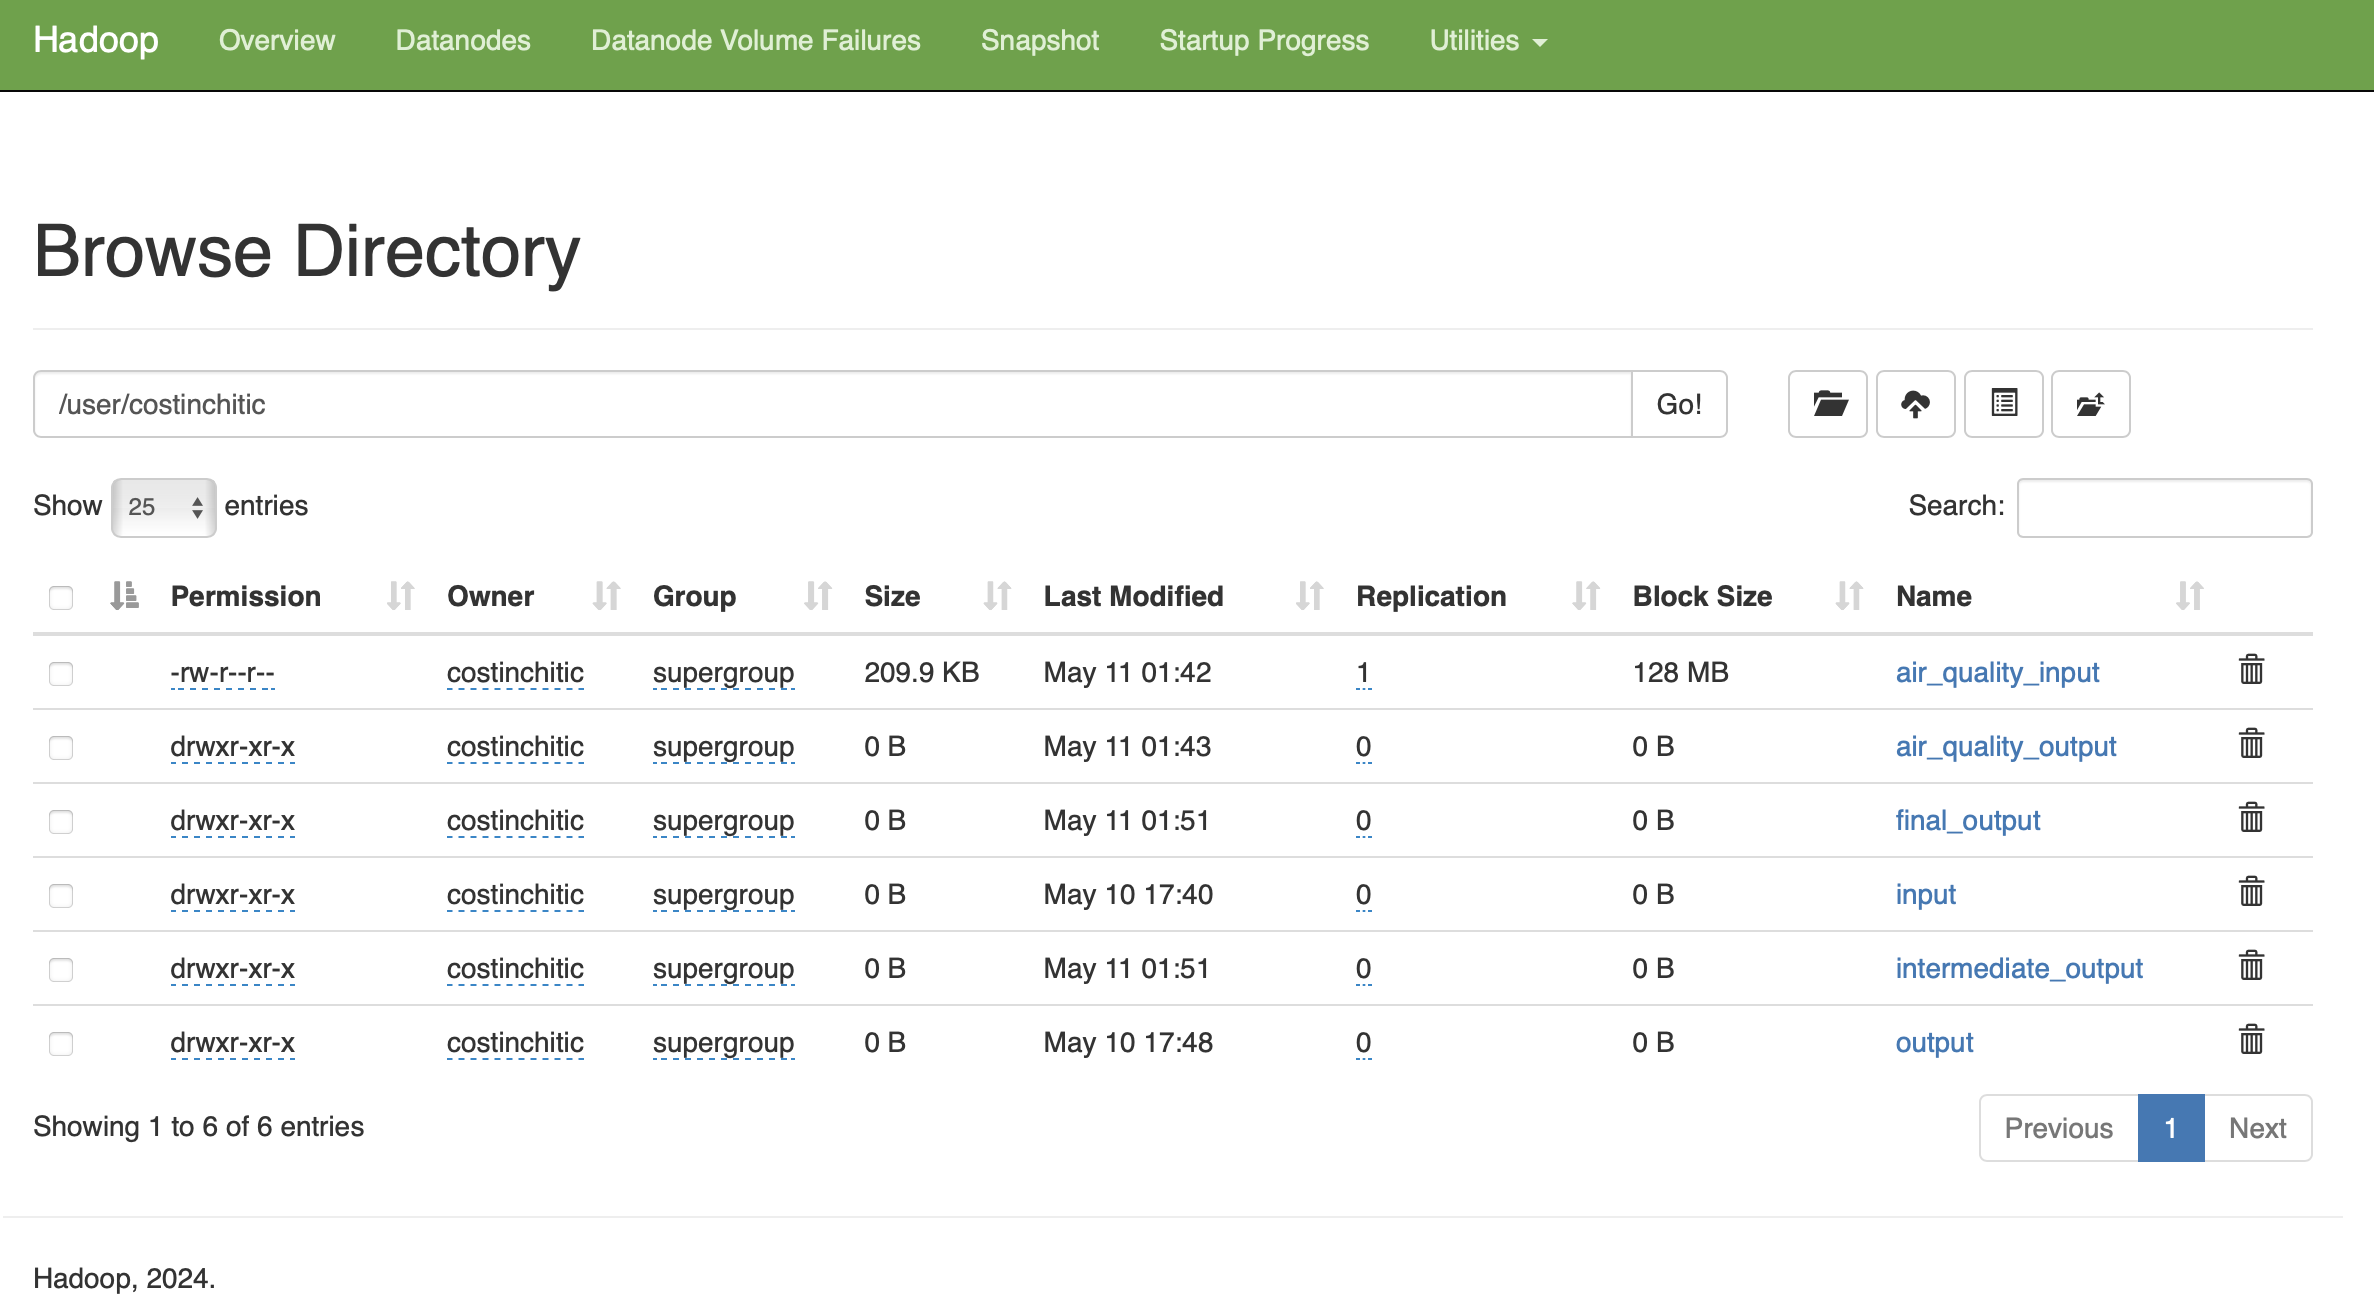
Task: Click trash icon for the output row
Action: click(x=2251, y=1039)
